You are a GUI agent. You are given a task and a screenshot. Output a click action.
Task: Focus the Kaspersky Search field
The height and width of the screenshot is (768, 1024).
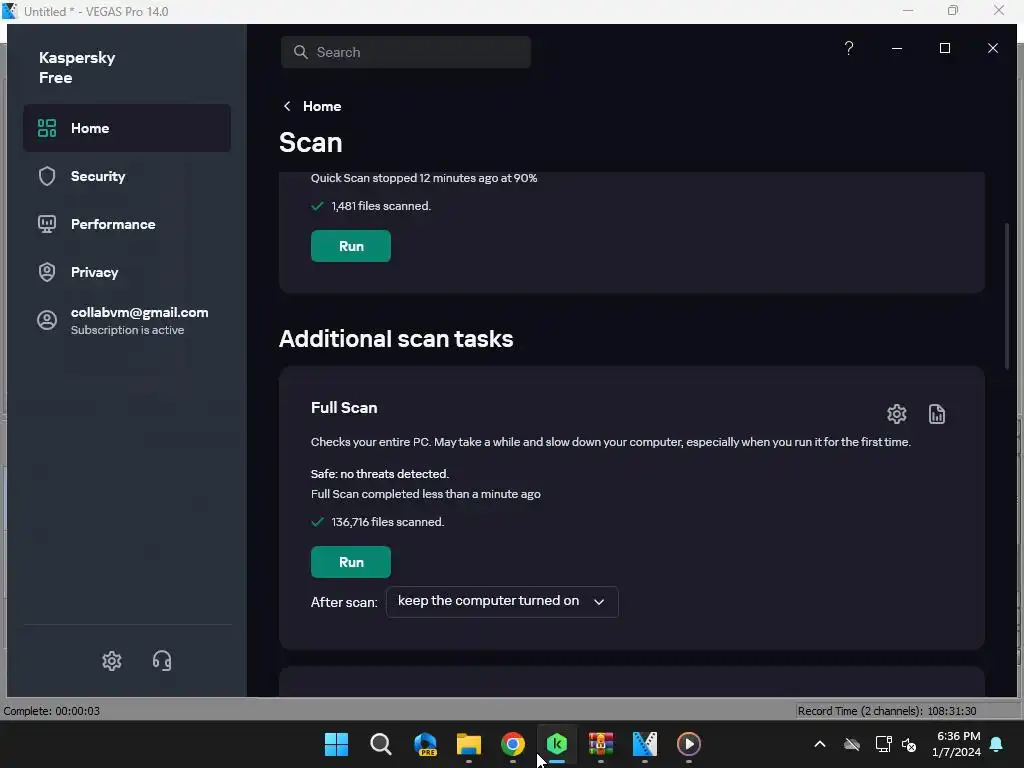tap(406, 52)
